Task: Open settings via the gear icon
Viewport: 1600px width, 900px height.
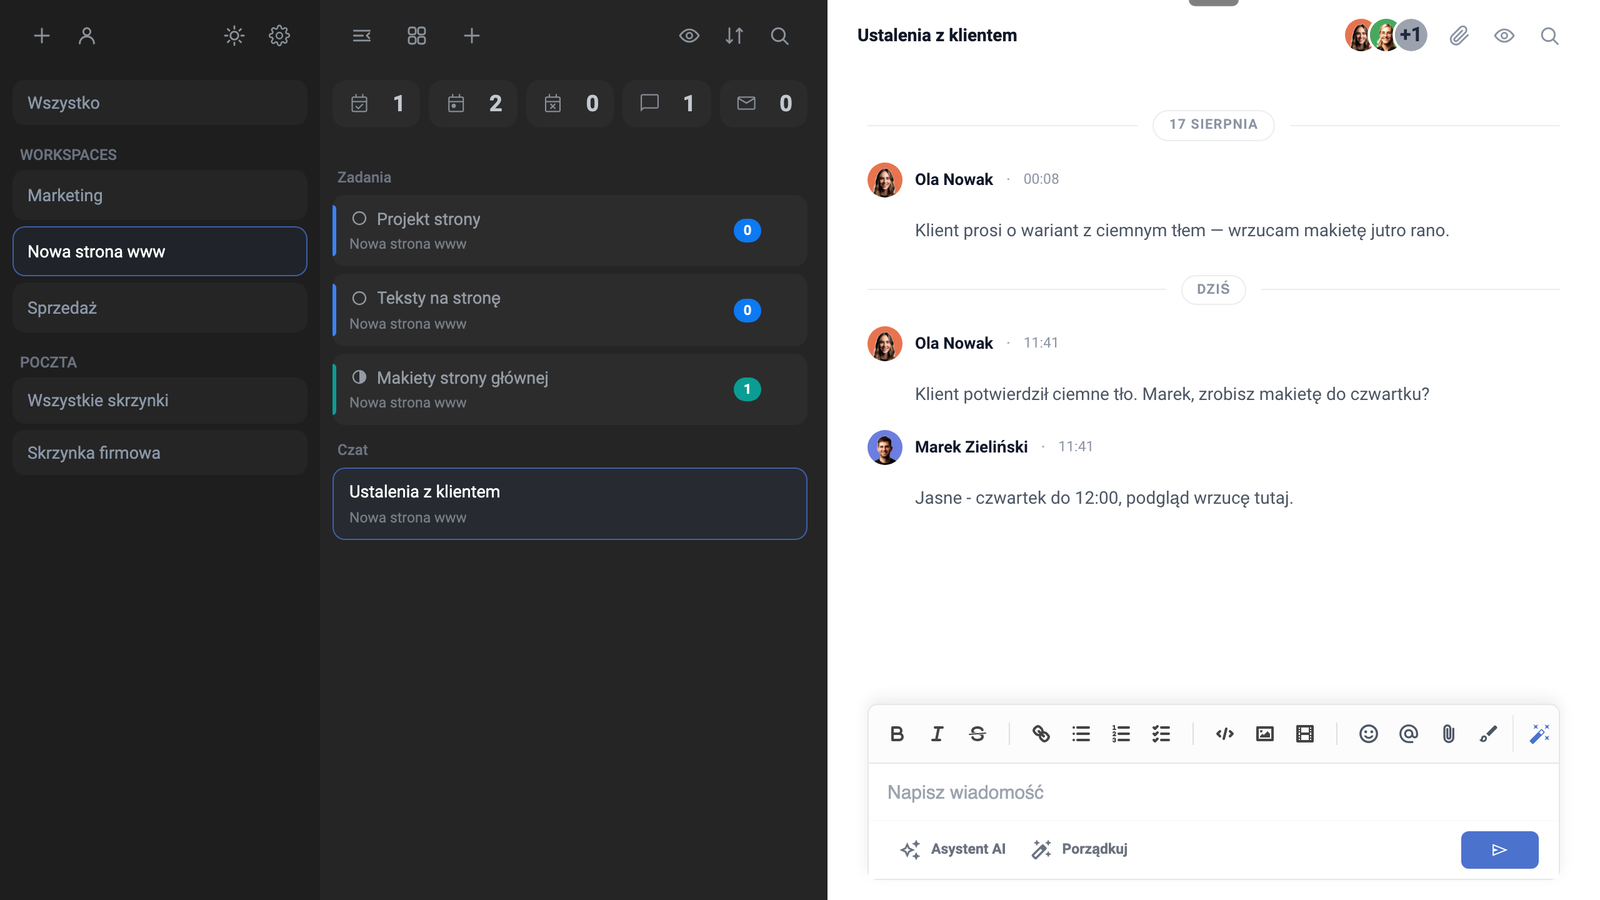Action: (279, 36)
